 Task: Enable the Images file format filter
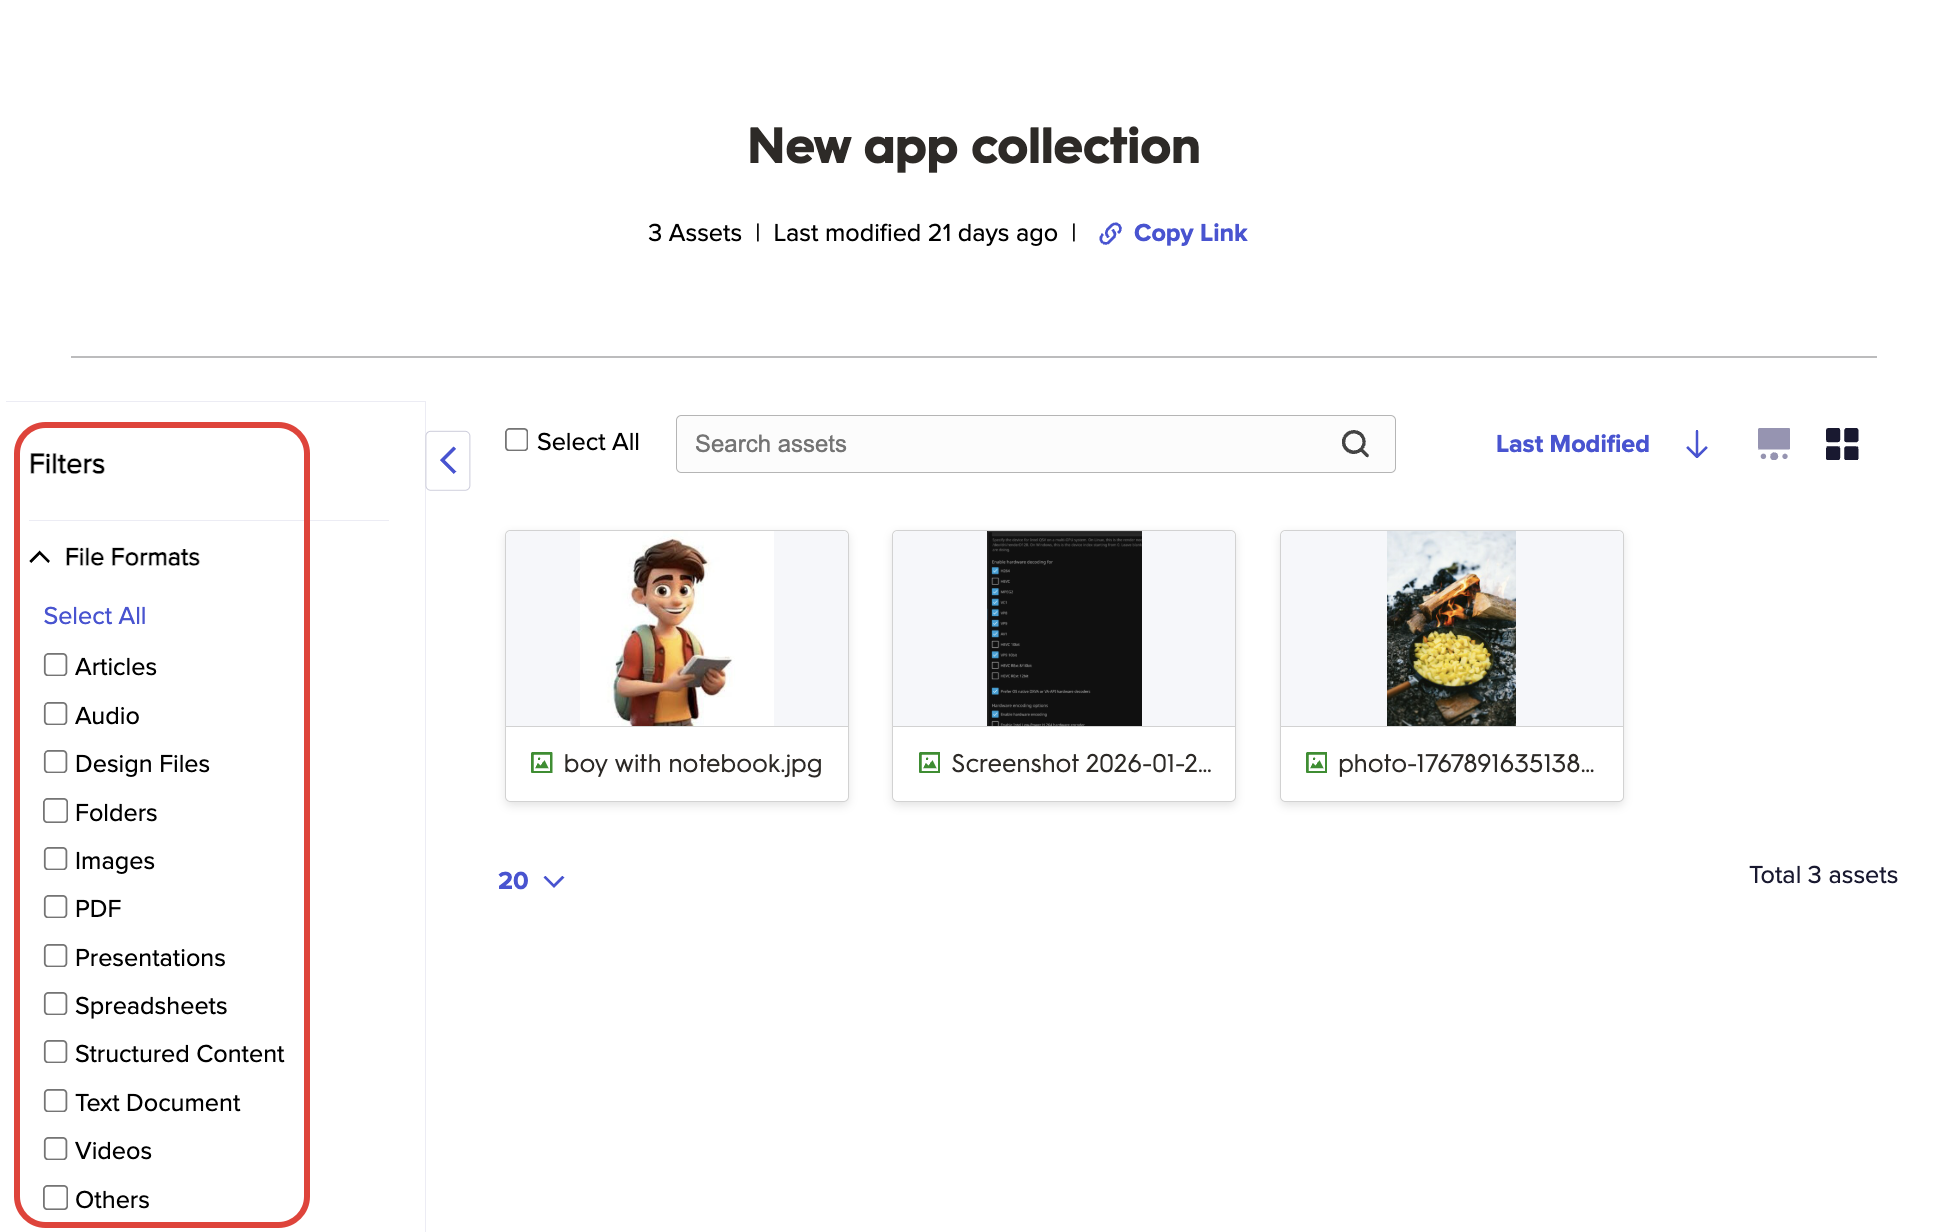pyautogui.click(x=56, y=859)
